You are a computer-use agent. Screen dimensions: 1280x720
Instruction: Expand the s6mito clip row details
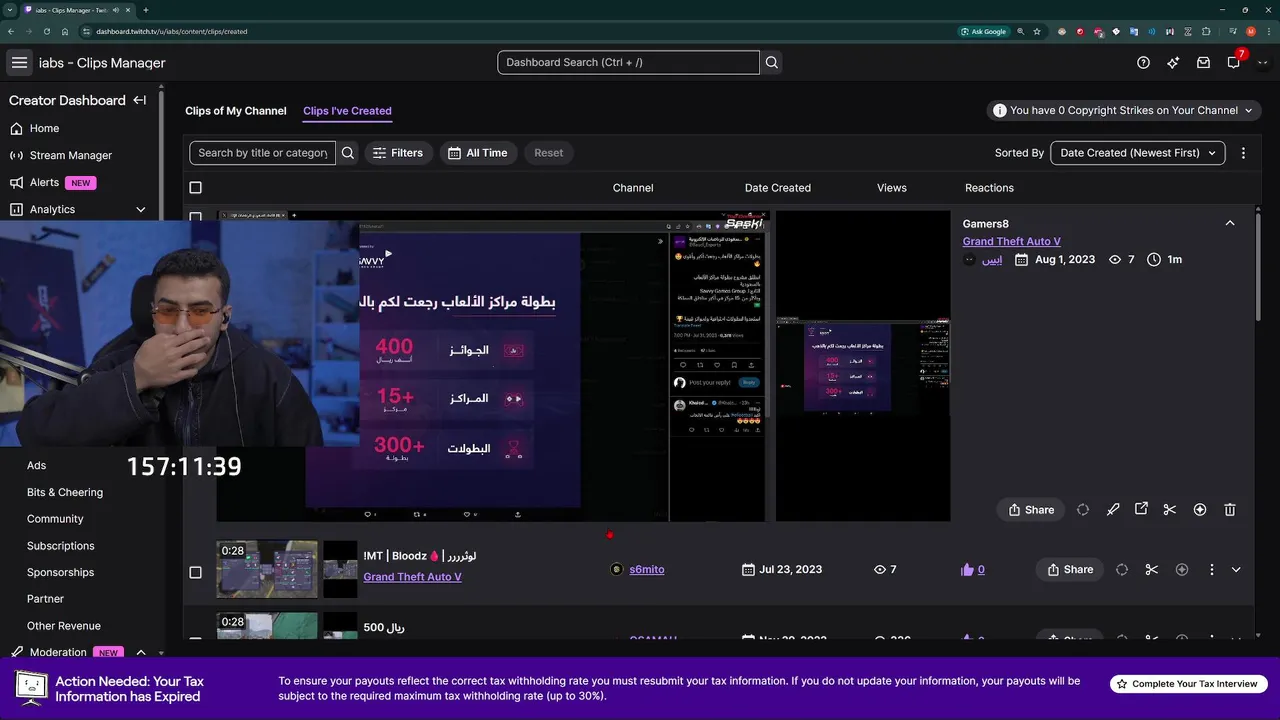point(1236,569)
